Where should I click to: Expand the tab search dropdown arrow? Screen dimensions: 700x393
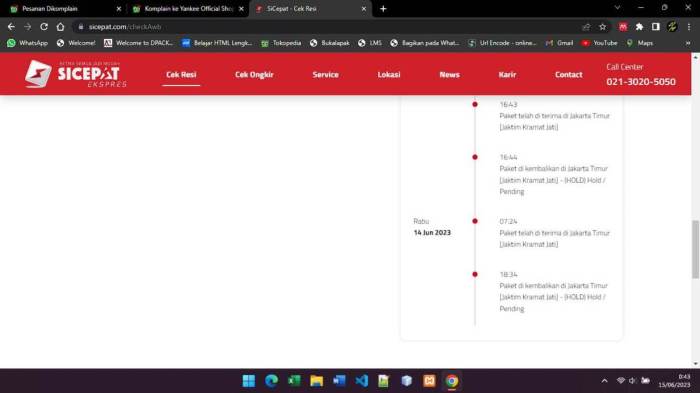click(617, 8)
